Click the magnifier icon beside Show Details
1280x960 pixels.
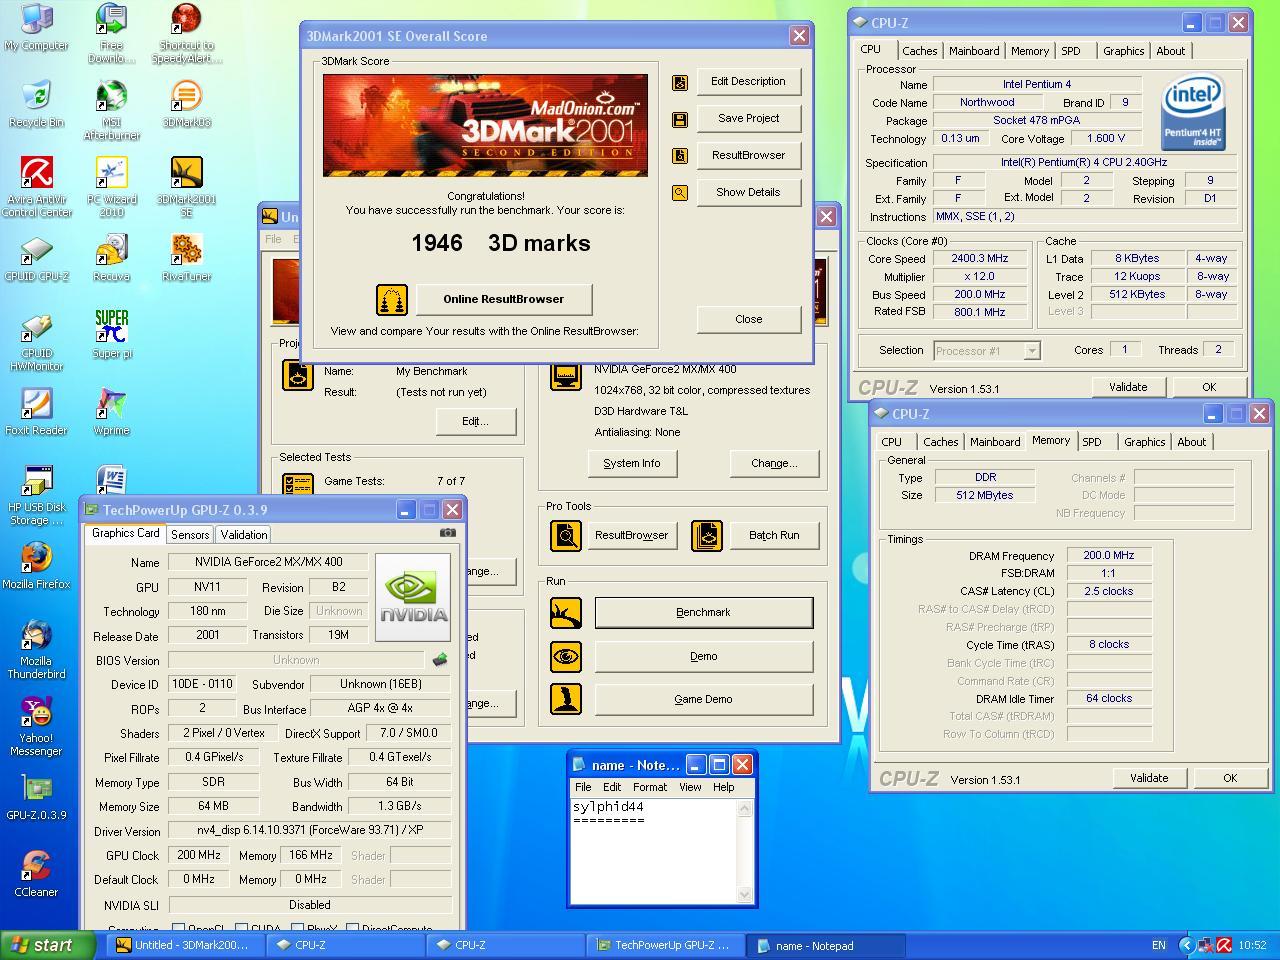pos(680,193)
